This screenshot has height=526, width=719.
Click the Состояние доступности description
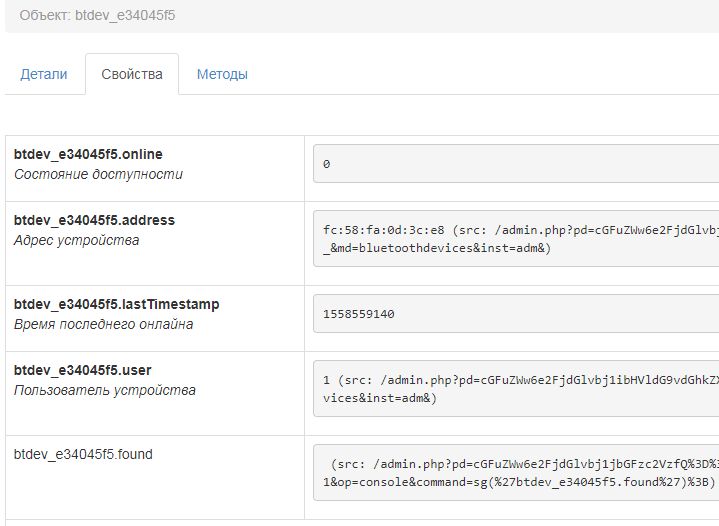point(98,174)
